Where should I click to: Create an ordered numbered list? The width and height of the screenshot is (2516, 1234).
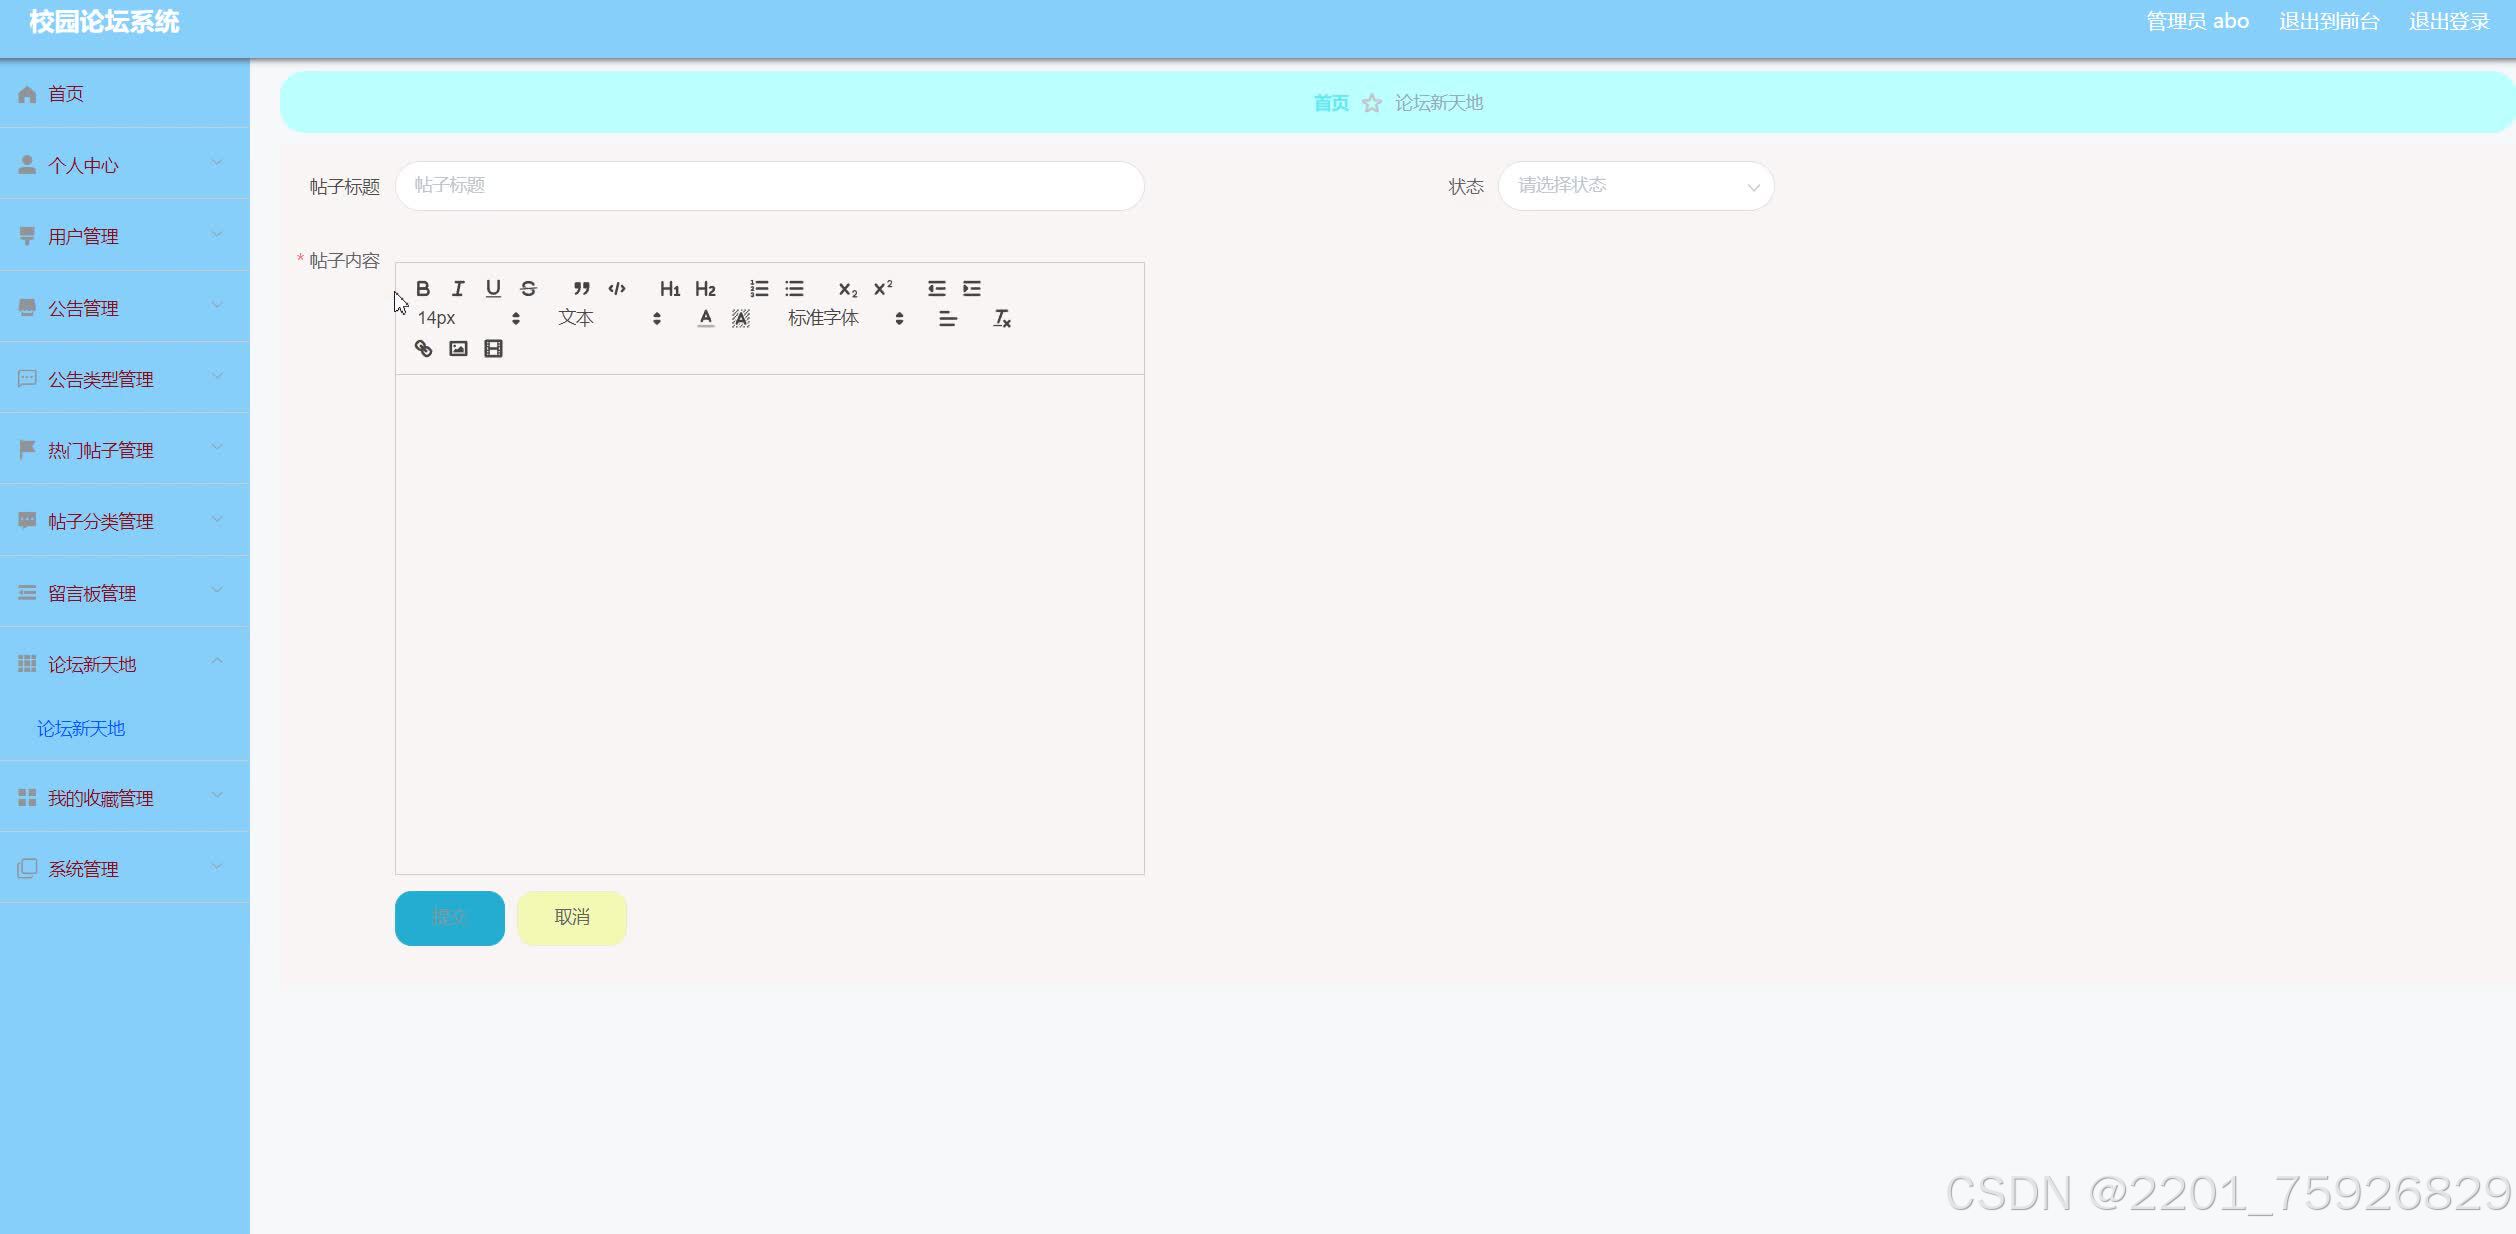tap(759, 289)
